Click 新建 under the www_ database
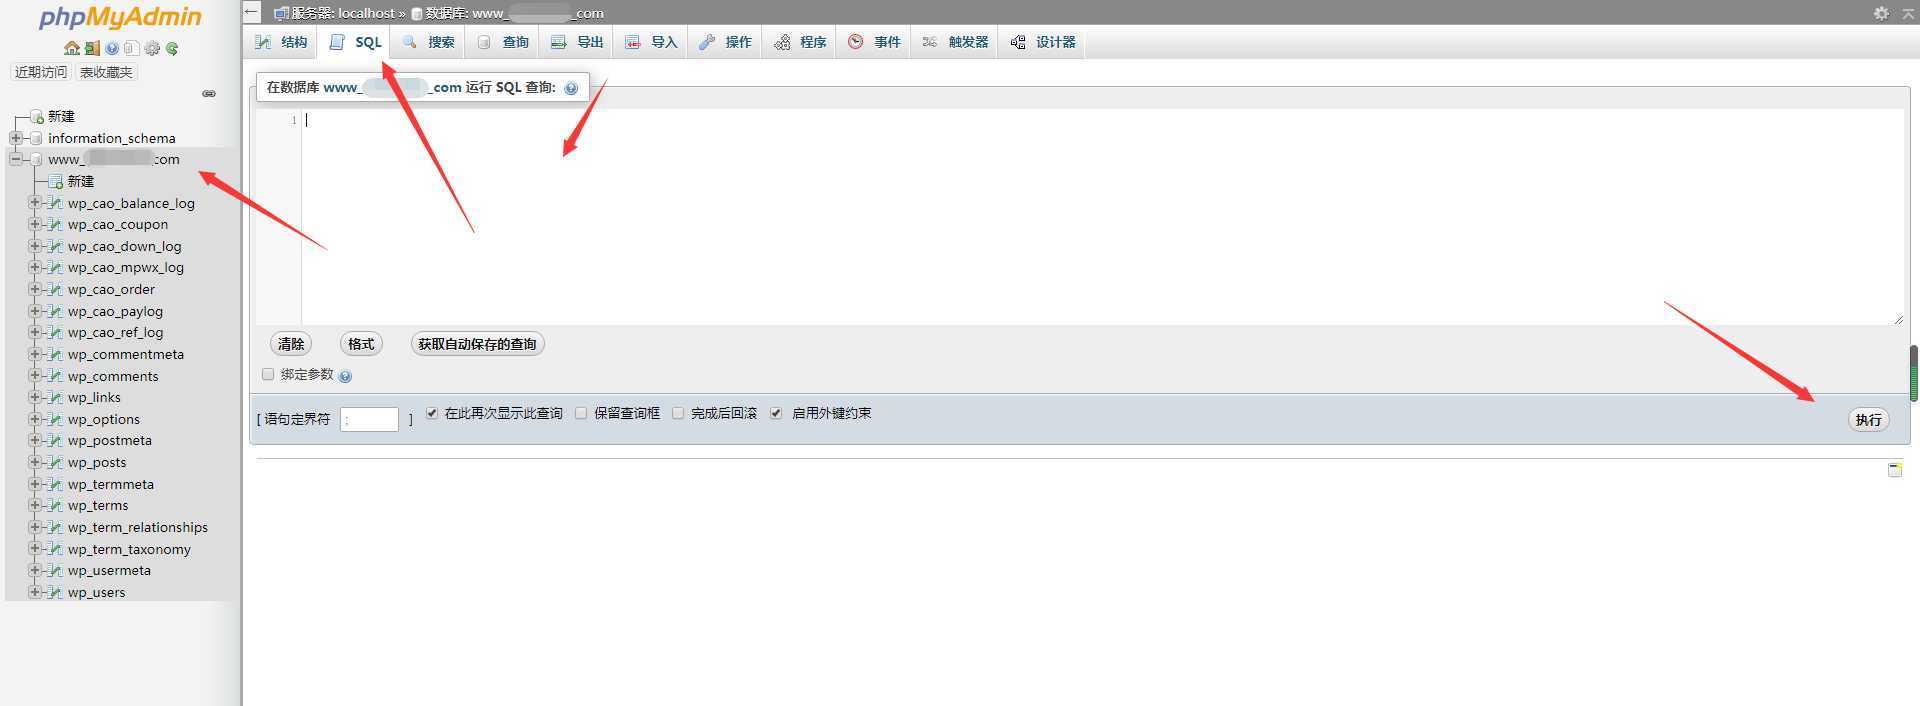1920x706 pixels. (80, 181)
